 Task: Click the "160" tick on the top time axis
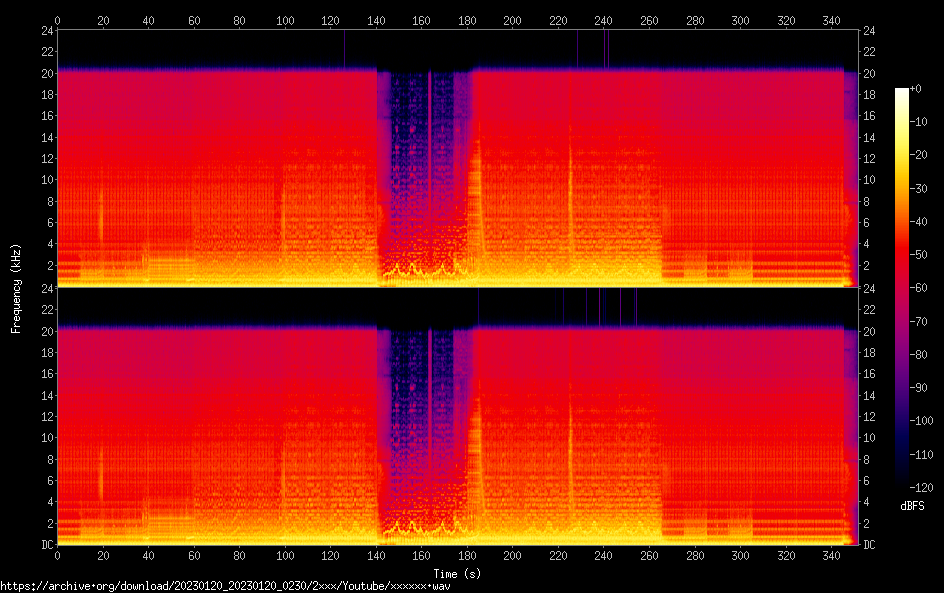pos(421,20)
